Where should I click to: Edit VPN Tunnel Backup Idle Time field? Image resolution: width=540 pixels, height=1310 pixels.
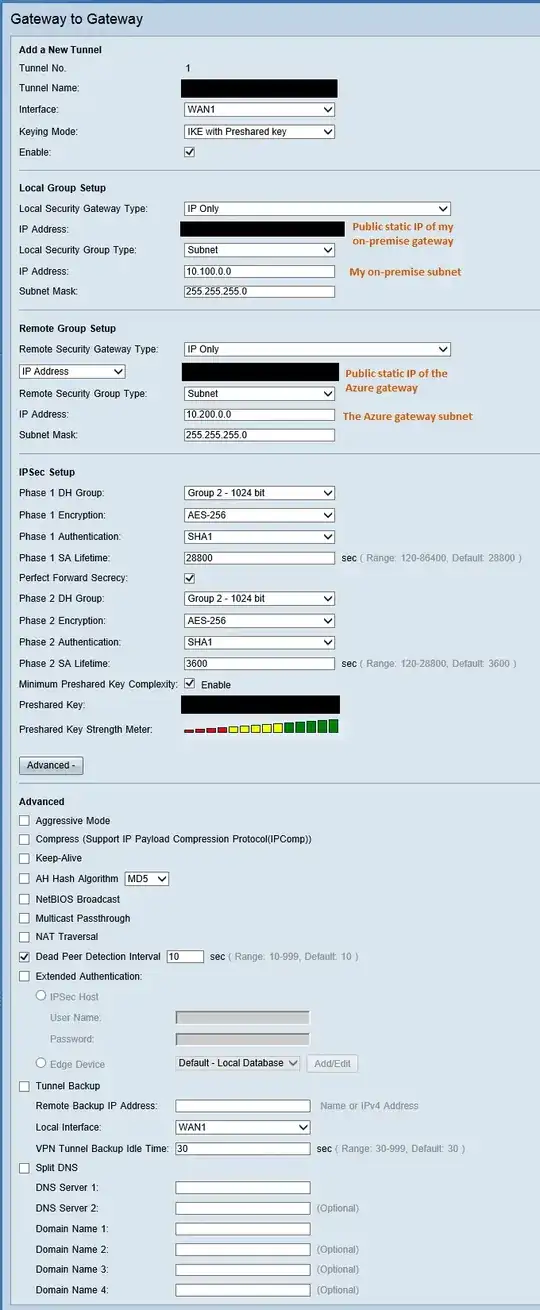(242, 1149)
